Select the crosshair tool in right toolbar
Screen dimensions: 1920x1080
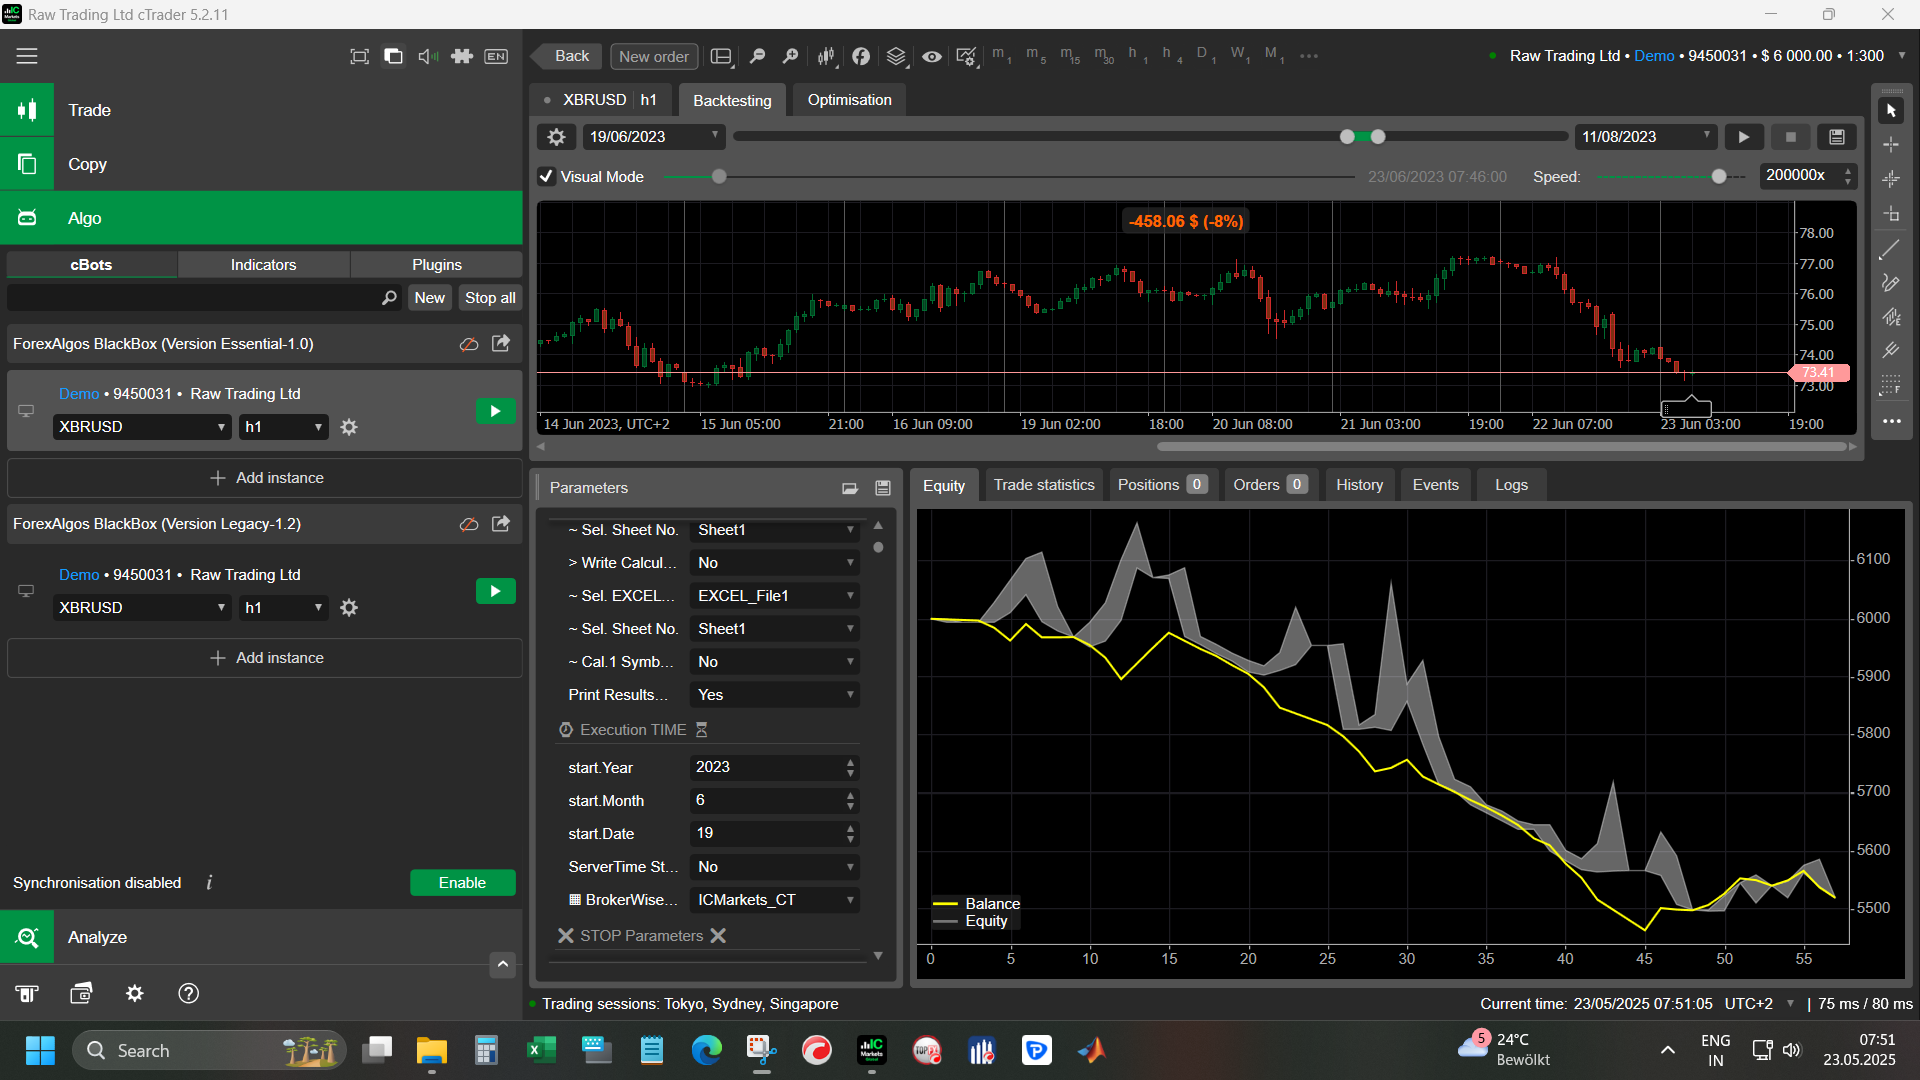pyautogui.click(x=1891, y=145)
